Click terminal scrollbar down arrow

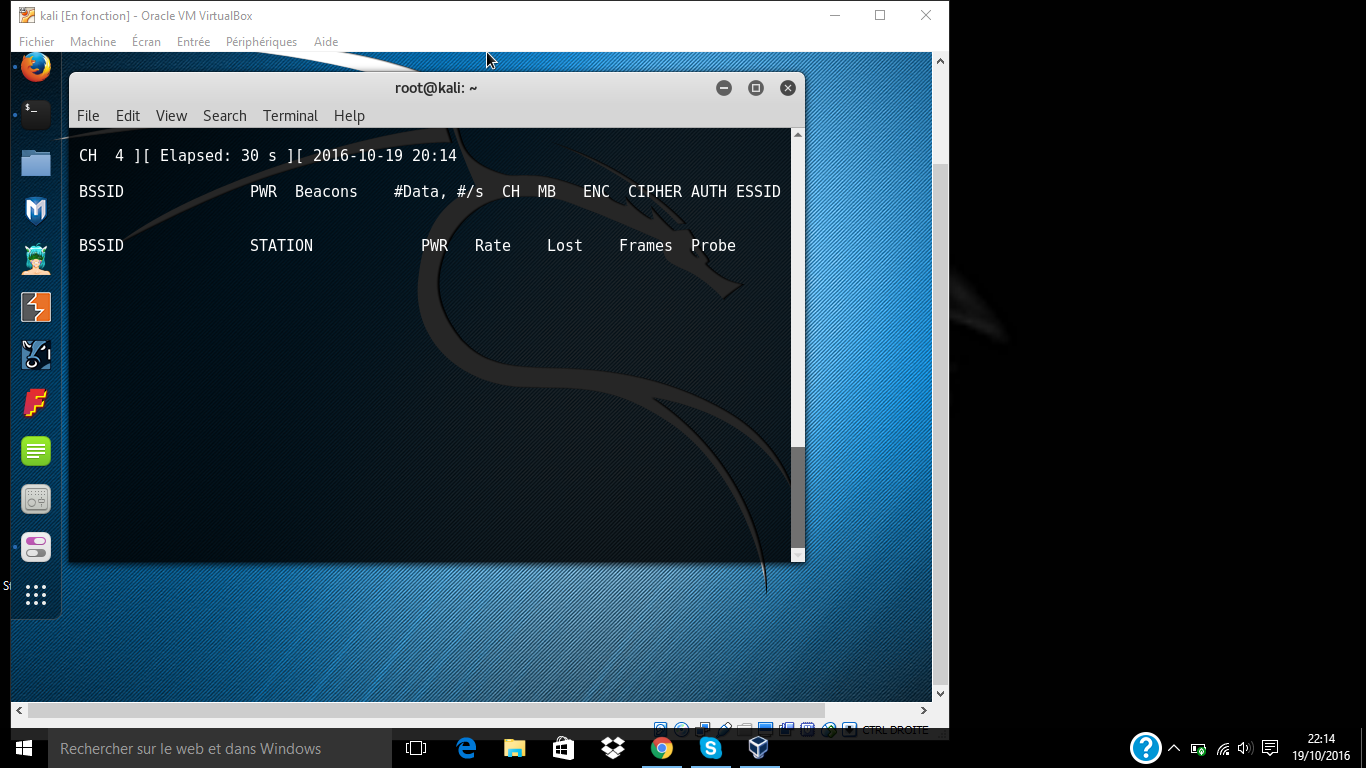pyautogui.click(x=797, y=554)
